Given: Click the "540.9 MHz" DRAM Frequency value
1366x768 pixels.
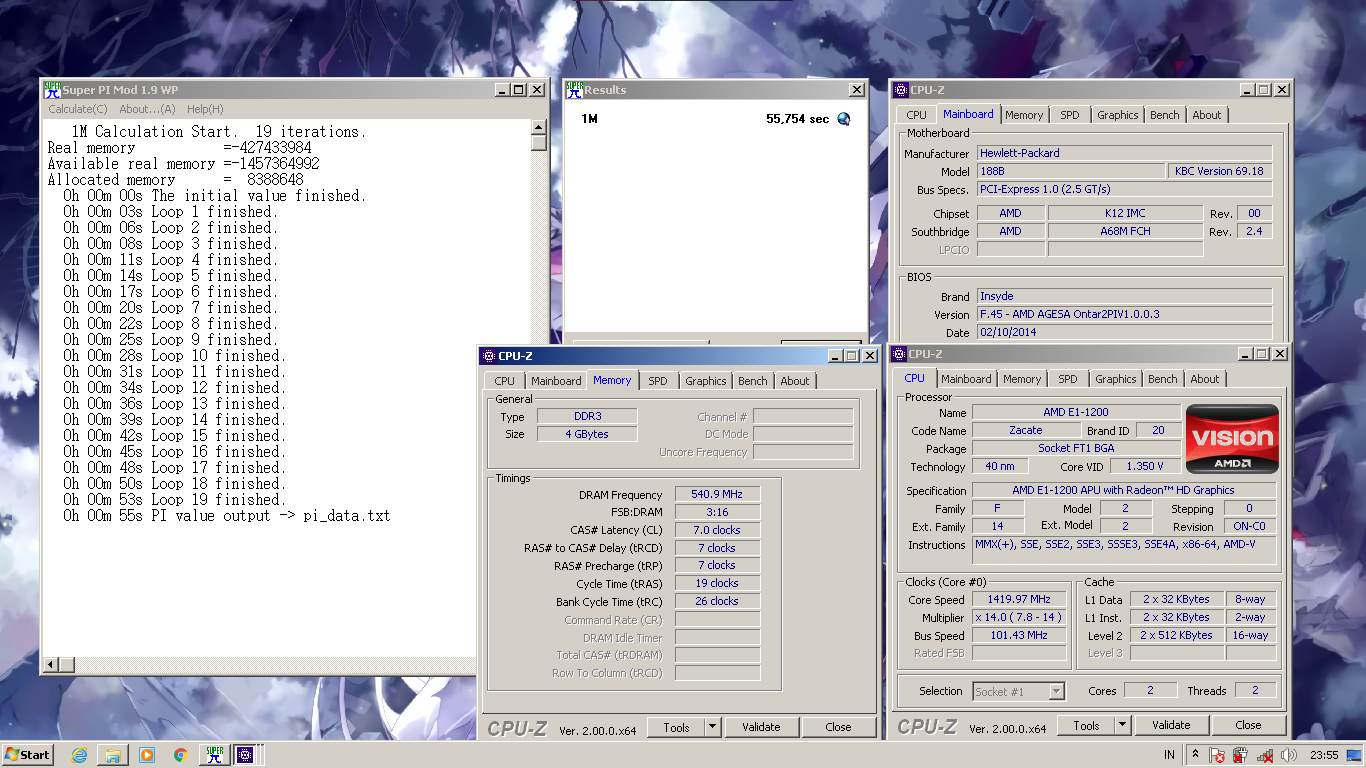Looking at the screenshot, I should coord(717,494).
